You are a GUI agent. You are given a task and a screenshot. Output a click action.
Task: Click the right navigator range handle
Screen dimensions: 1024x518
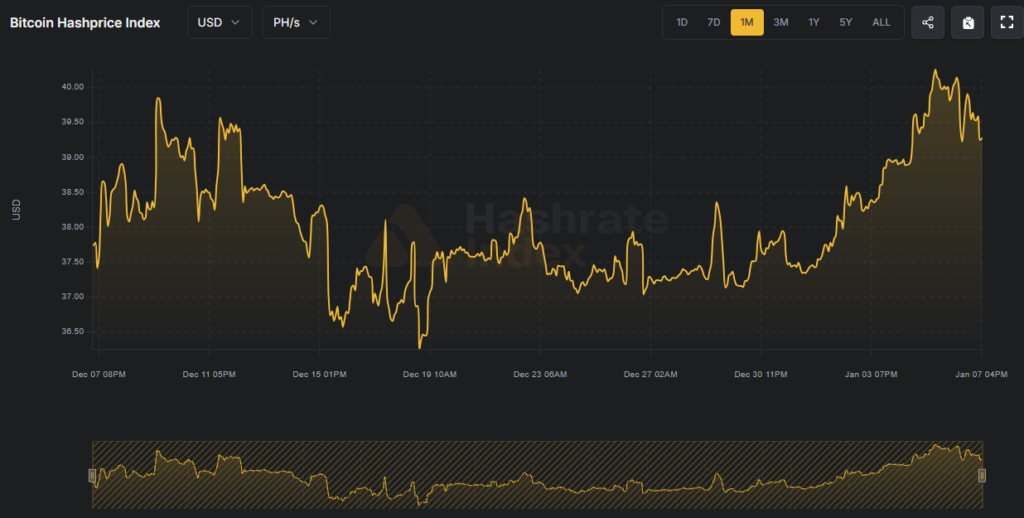pos(982,475)
